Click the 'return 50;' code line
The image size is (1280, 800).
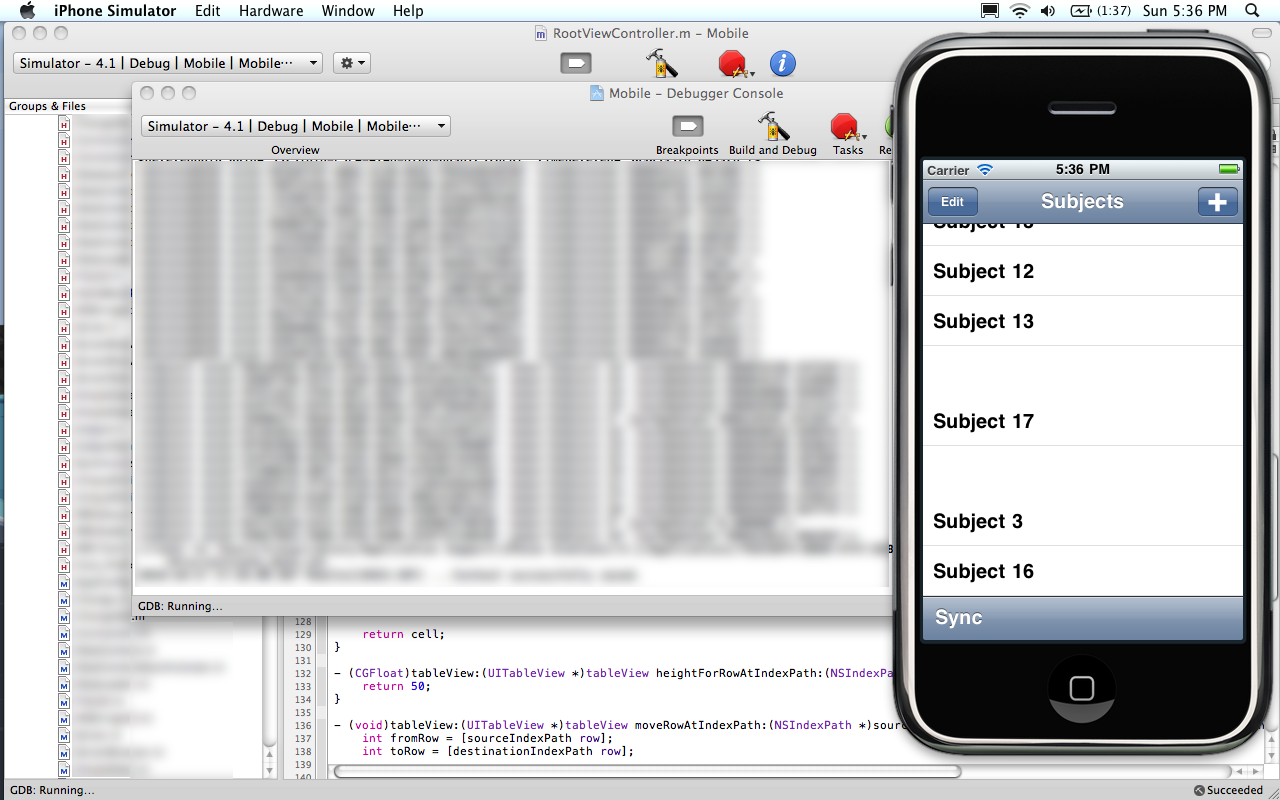[x=397, y=686]
